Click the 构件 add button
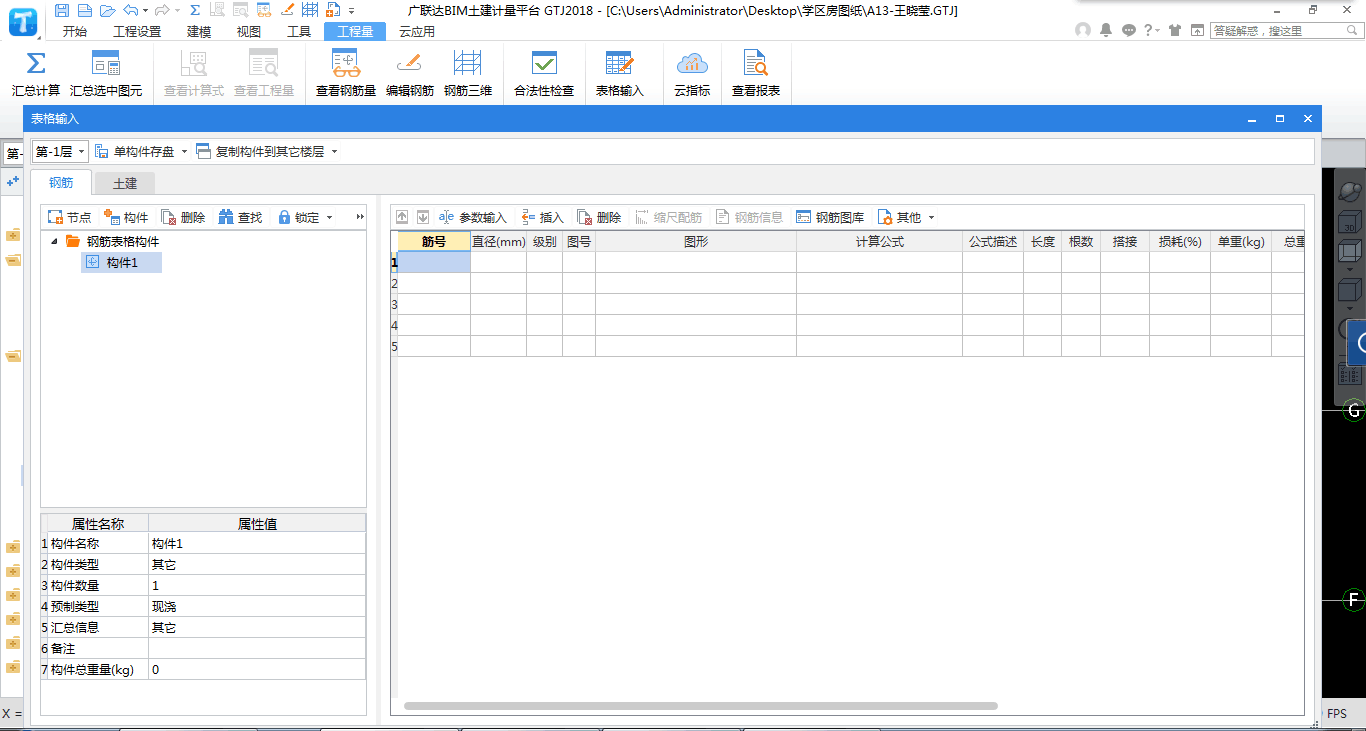This screenshot has width=1366, height=731. coord(126,217)
